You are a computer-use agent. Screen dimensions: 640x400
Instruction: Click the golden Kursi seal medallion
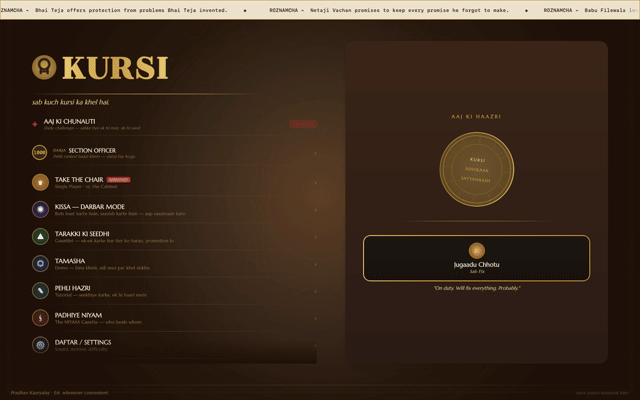[476, 169]
